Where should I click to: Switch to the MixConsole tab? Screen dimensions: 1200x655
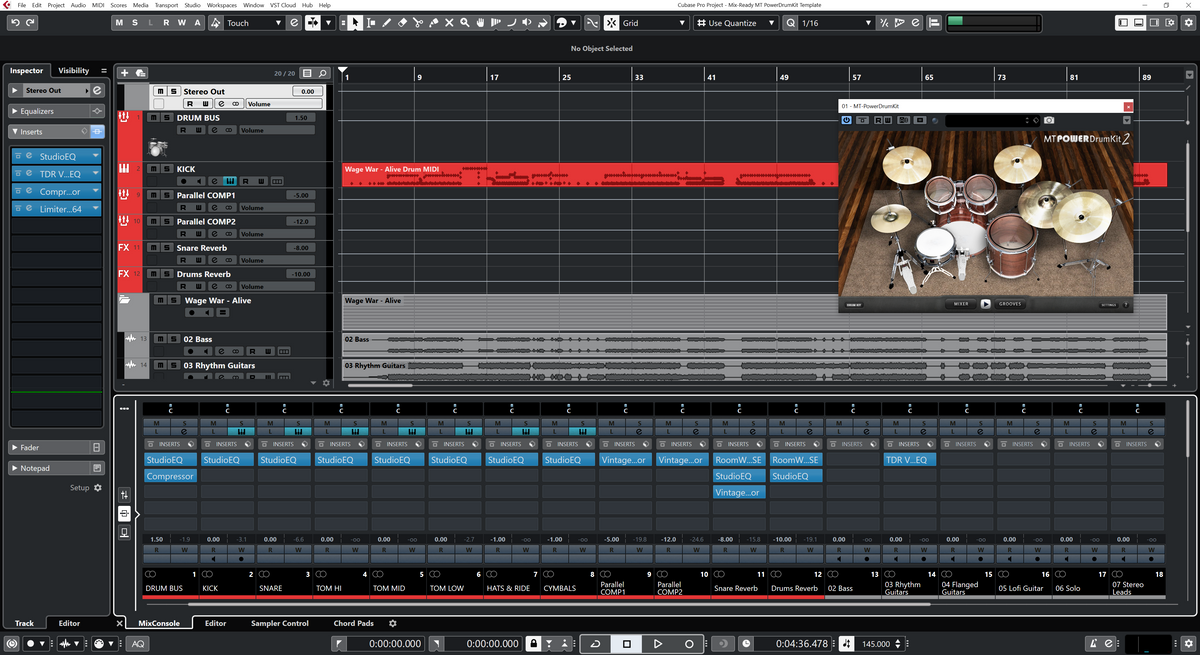(x=159, y=622)
